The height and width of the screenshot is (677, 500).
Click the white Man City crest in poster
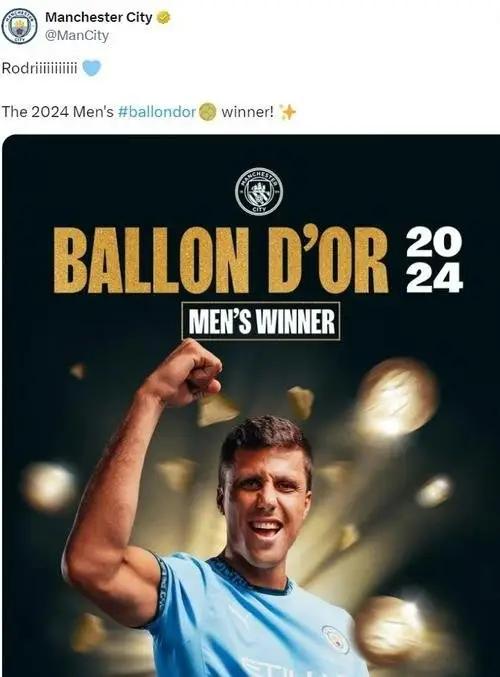coord(259,191)
